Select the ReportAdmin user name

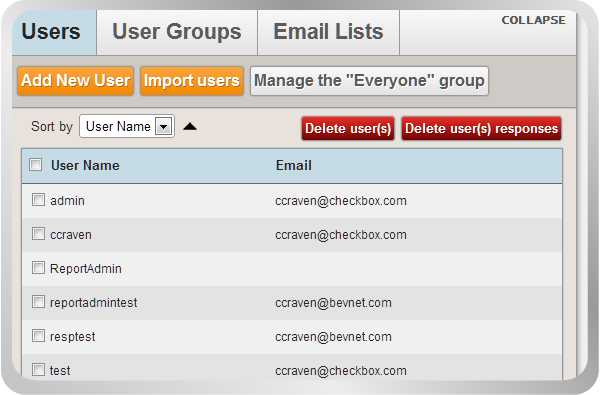pyautogui.click(x=86, y=269)
